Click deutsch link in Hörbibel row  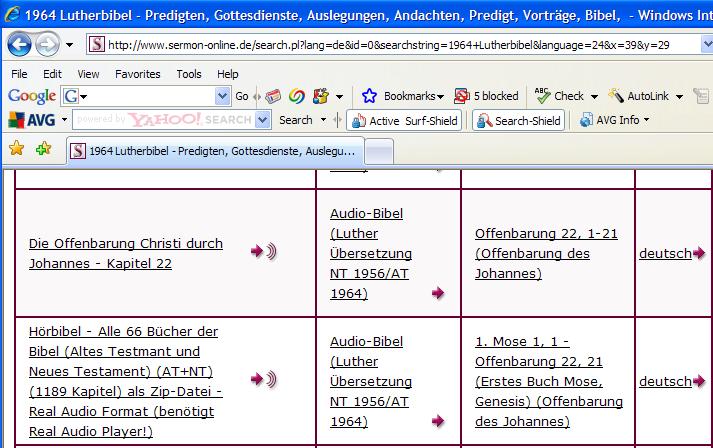tap(665, 381)
